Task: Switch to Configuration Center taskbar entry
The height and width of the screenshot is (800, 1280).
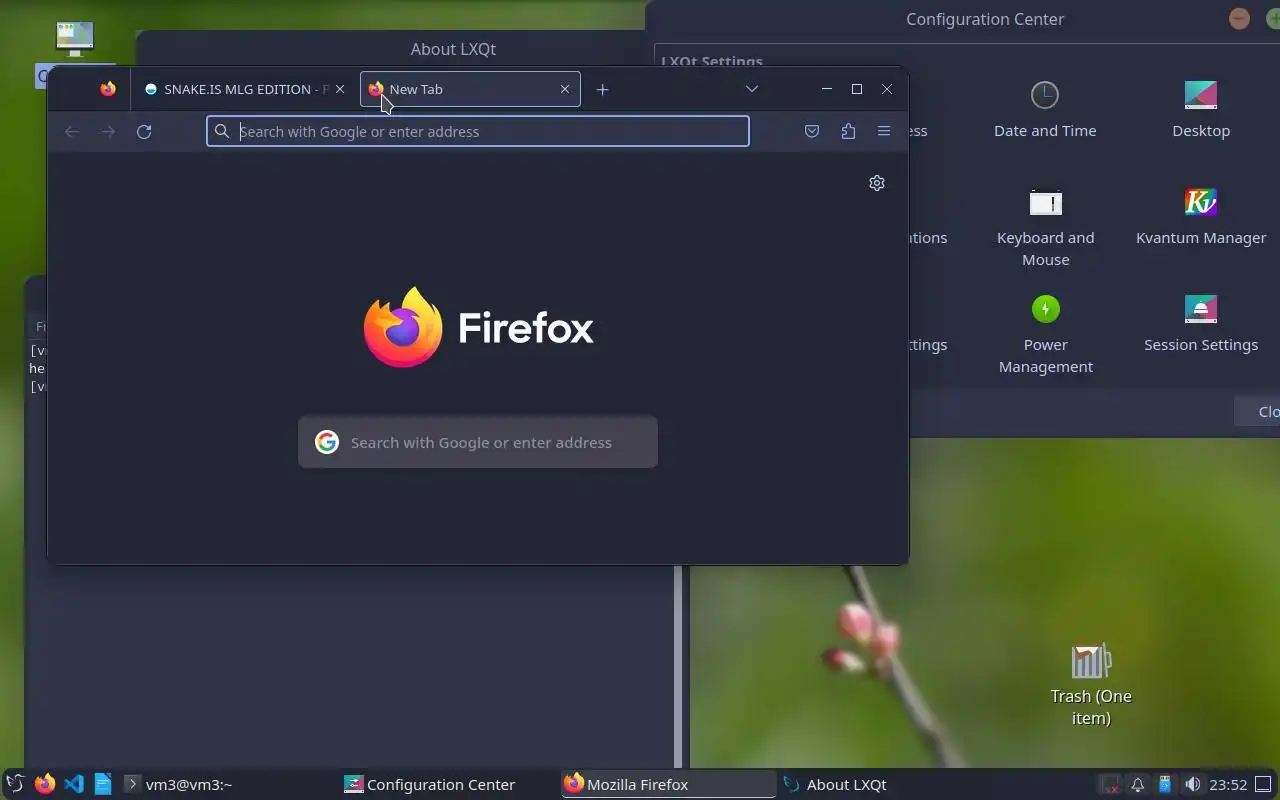Action: tap(448, 784)
